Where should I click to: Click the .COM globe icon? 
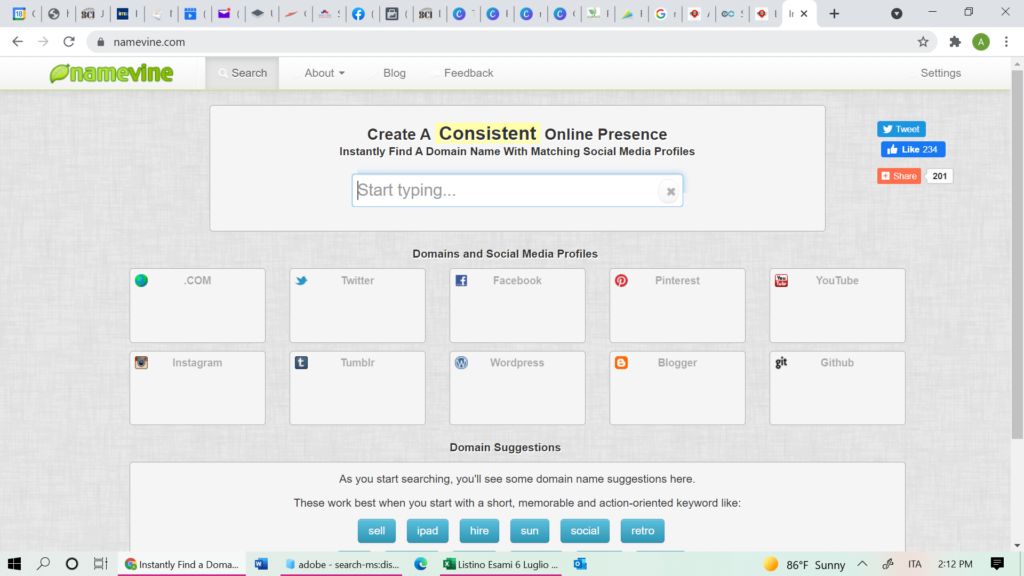(141, 281)
